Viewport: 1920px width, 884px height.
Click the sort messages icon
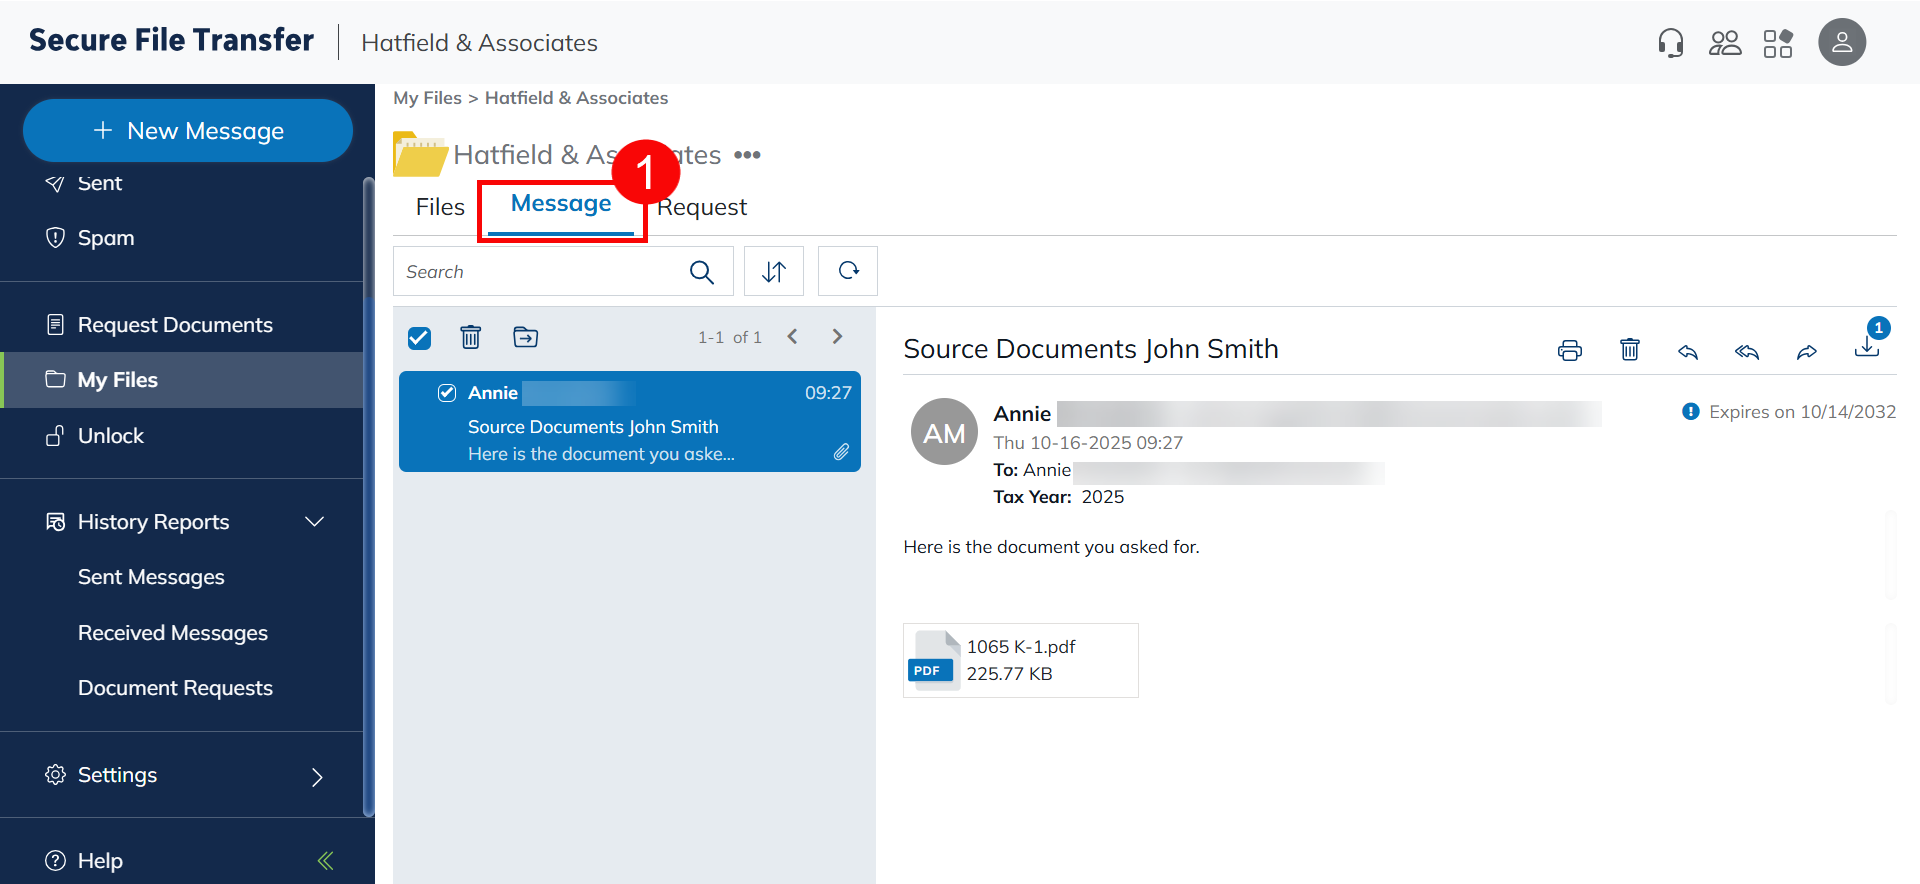[x=773, y=271]
